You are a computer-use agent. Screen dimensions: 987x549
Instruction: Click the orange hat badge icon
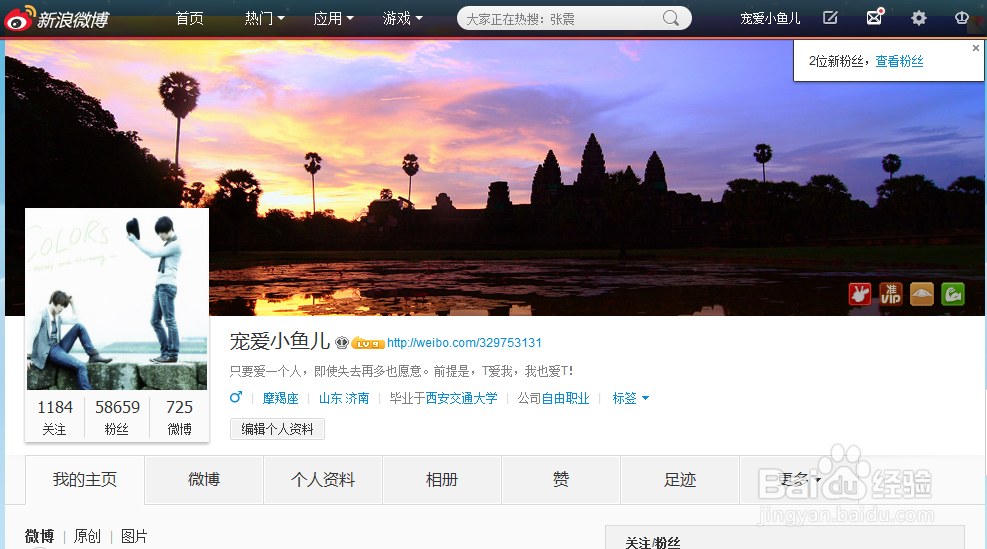point(922,294)
